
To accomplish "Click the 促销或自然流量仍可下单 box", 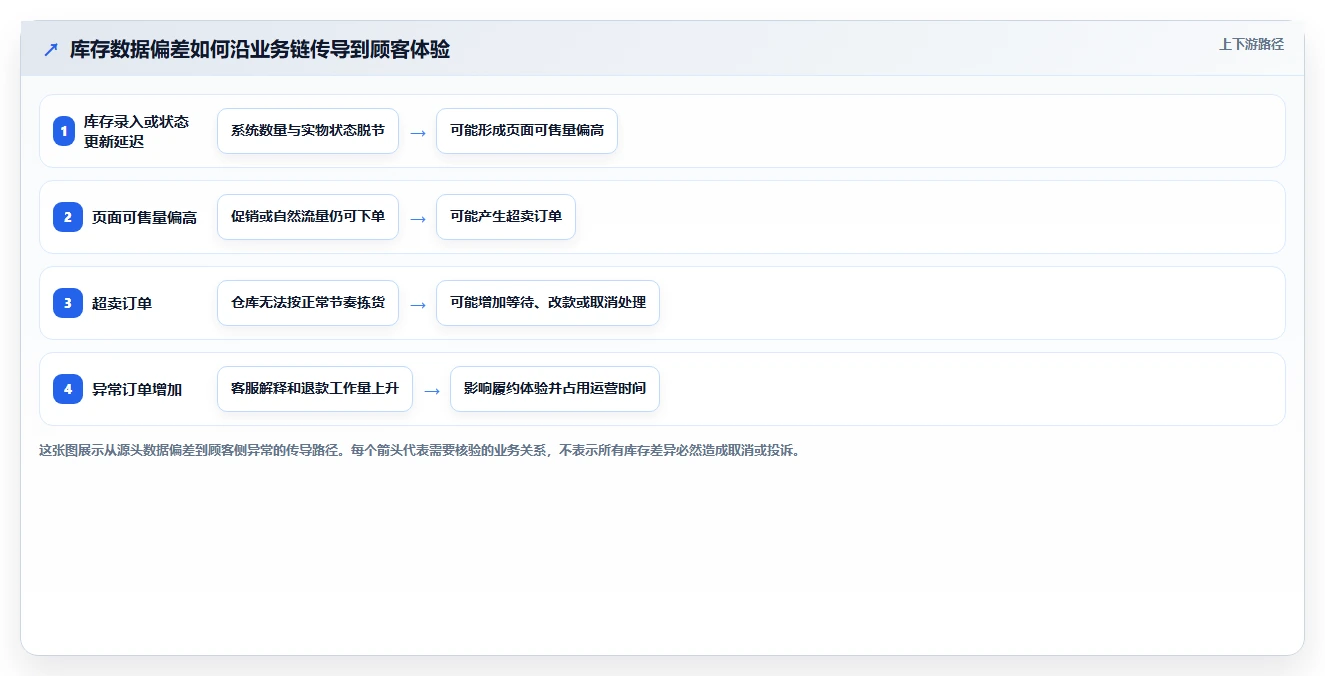I will coord(308,217).
